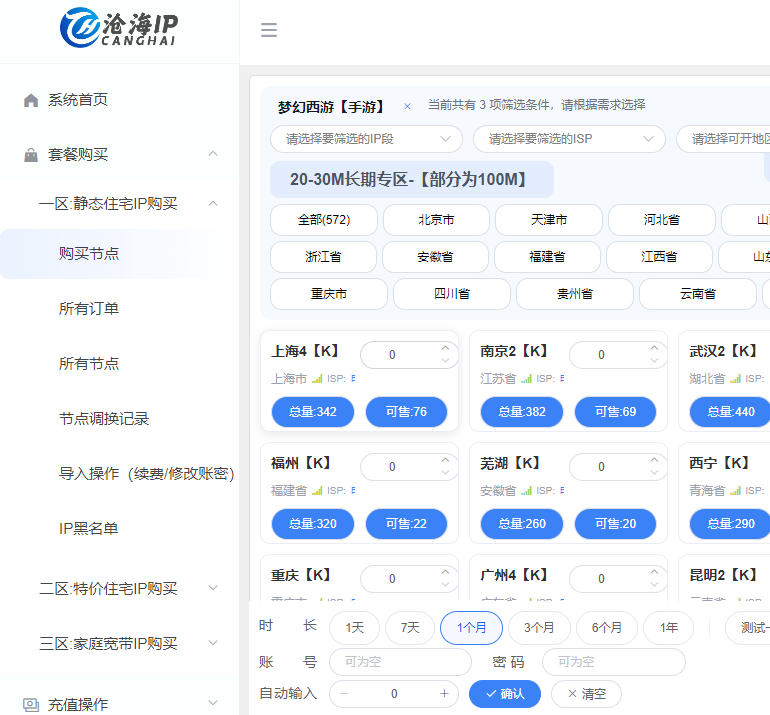Viewport: 770px width, 715px height.
Task: Filter by 重庆市 region
Action: tap(329, 294)
